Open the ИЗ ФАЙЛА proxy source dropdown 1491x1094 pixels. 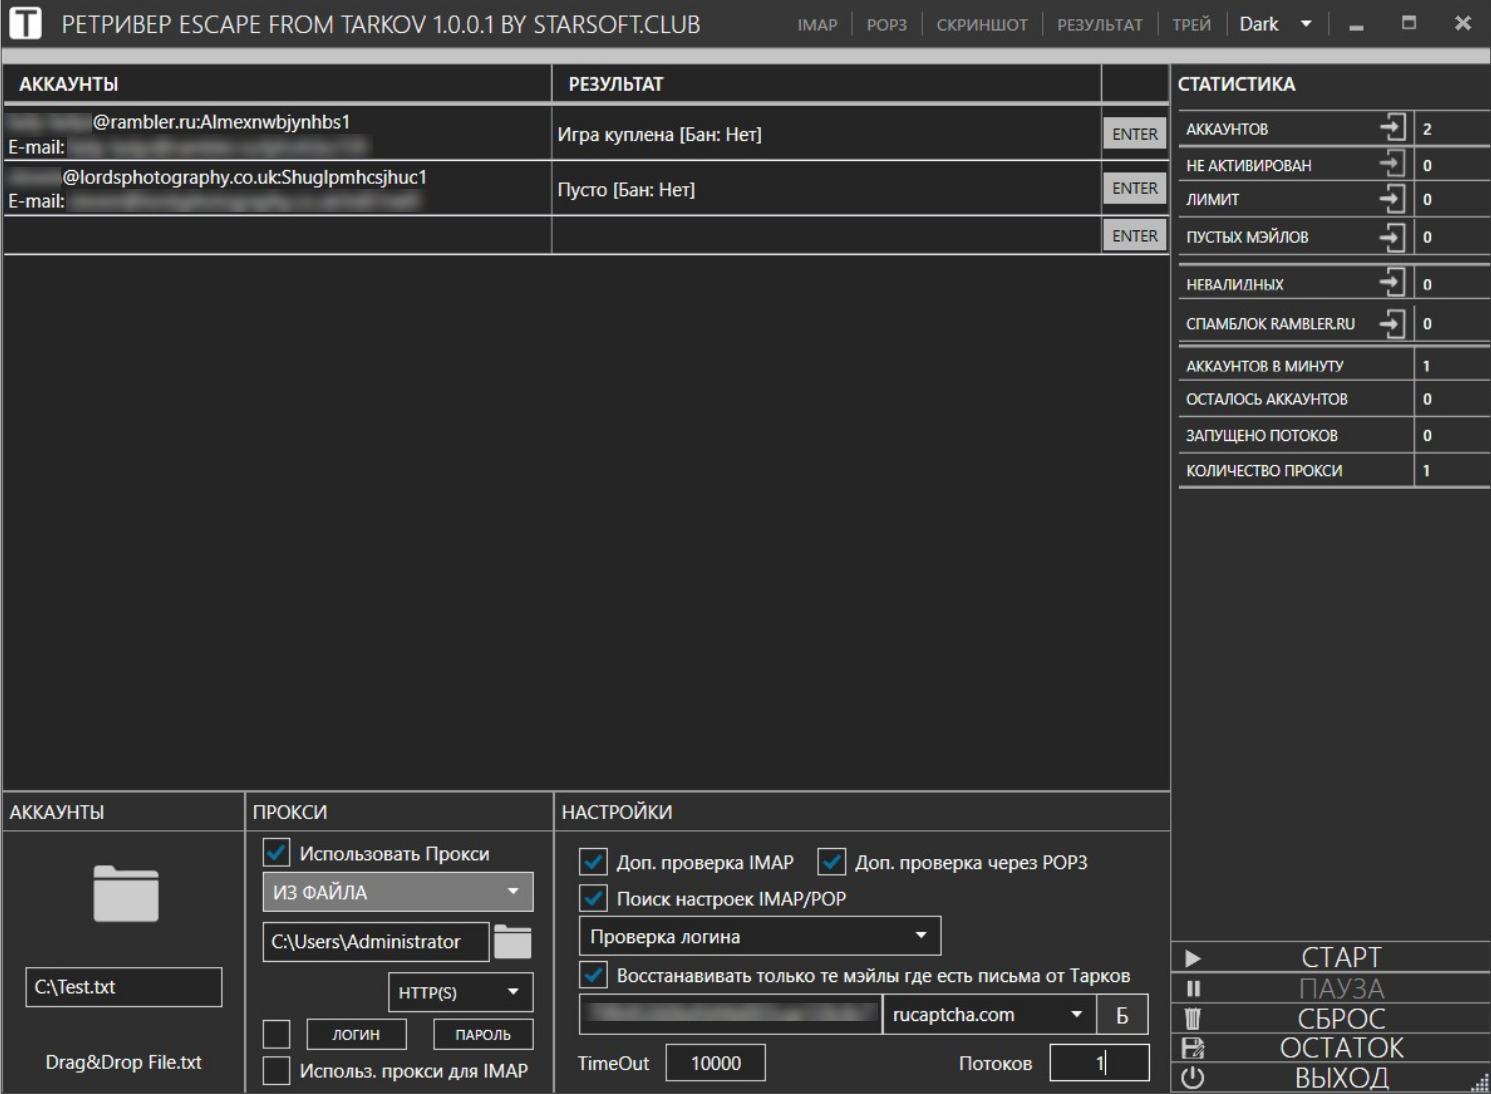click(x=397, y=892)
